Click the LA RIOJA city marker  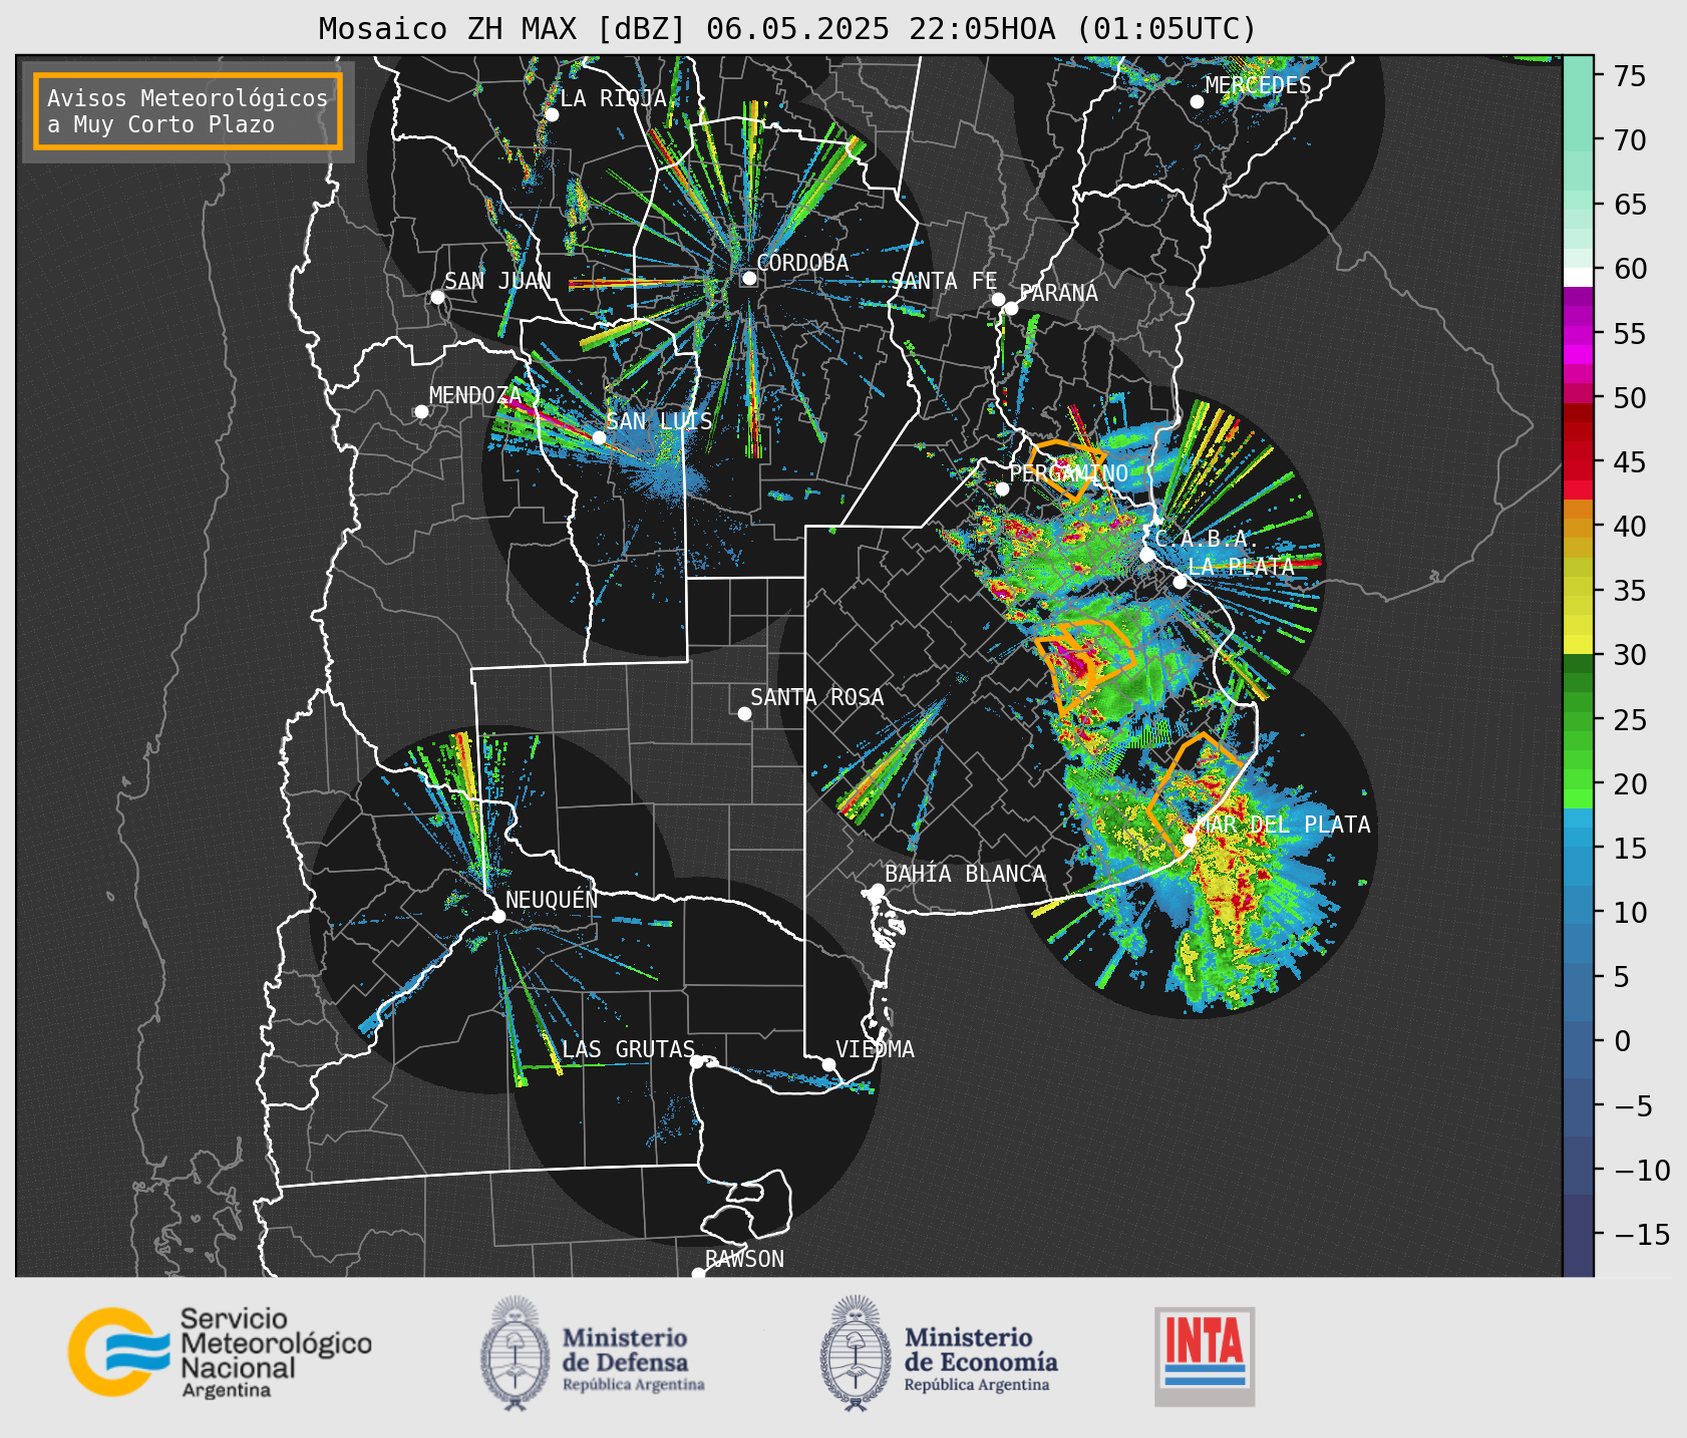552,115
